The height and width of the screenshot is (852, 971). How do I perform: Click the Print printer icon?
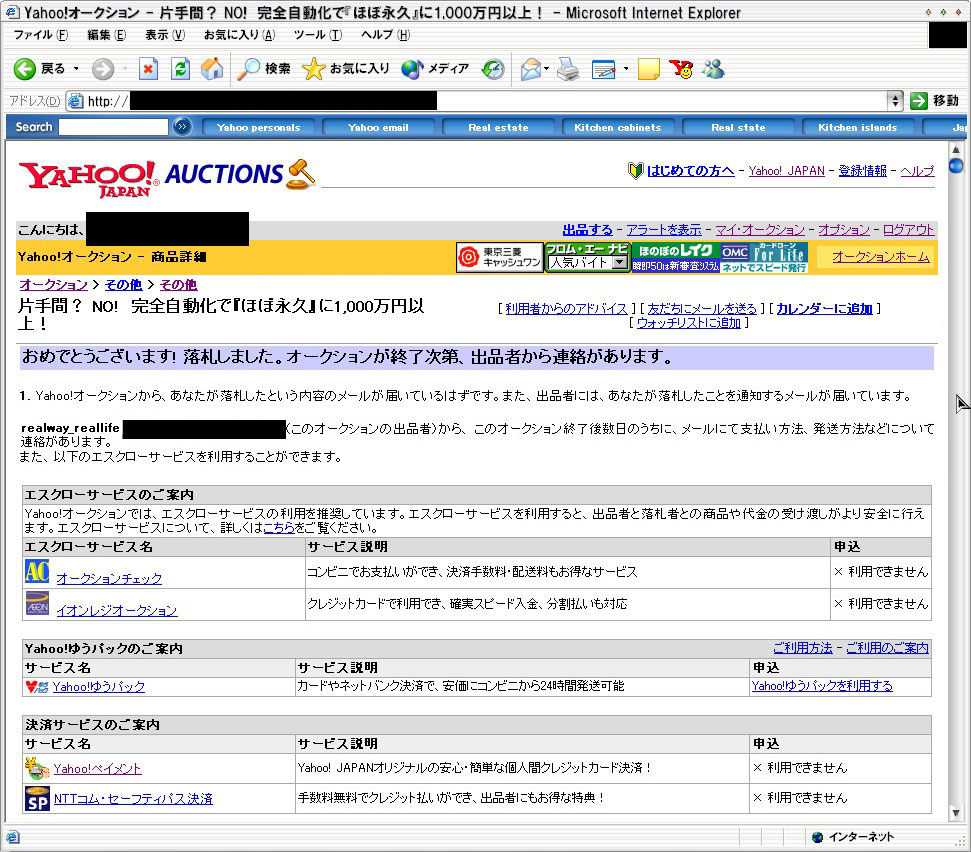click(568, 69)
